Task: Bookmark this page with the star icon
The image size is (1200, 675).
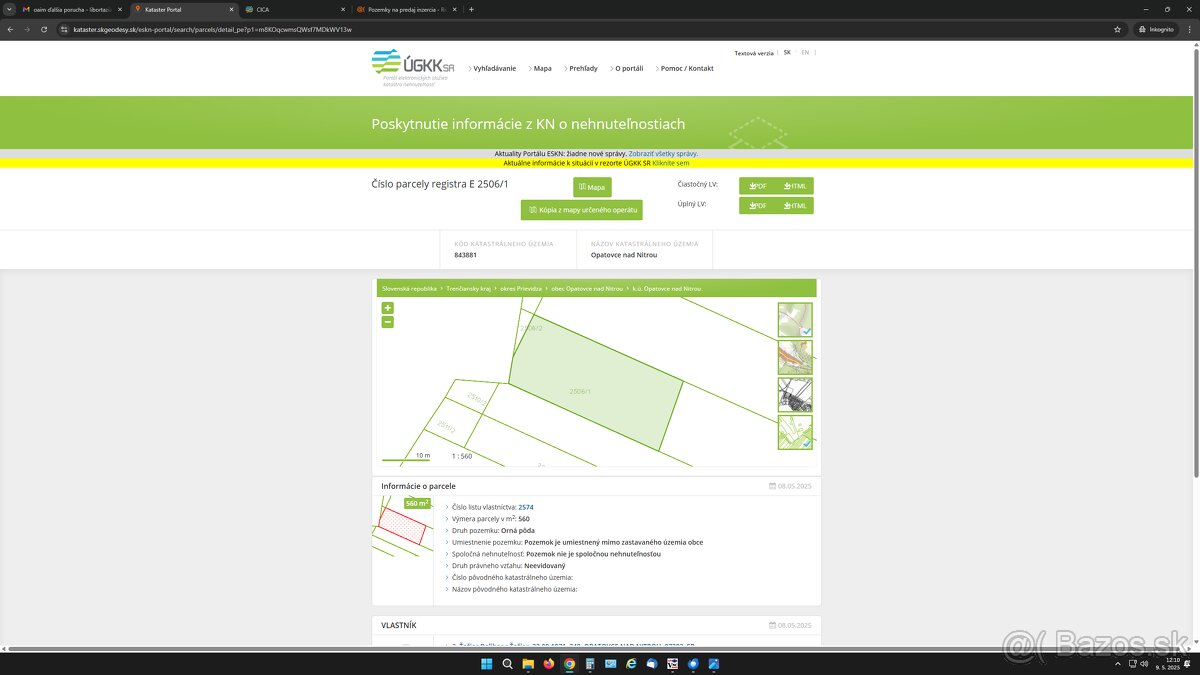Action: 1117,29
